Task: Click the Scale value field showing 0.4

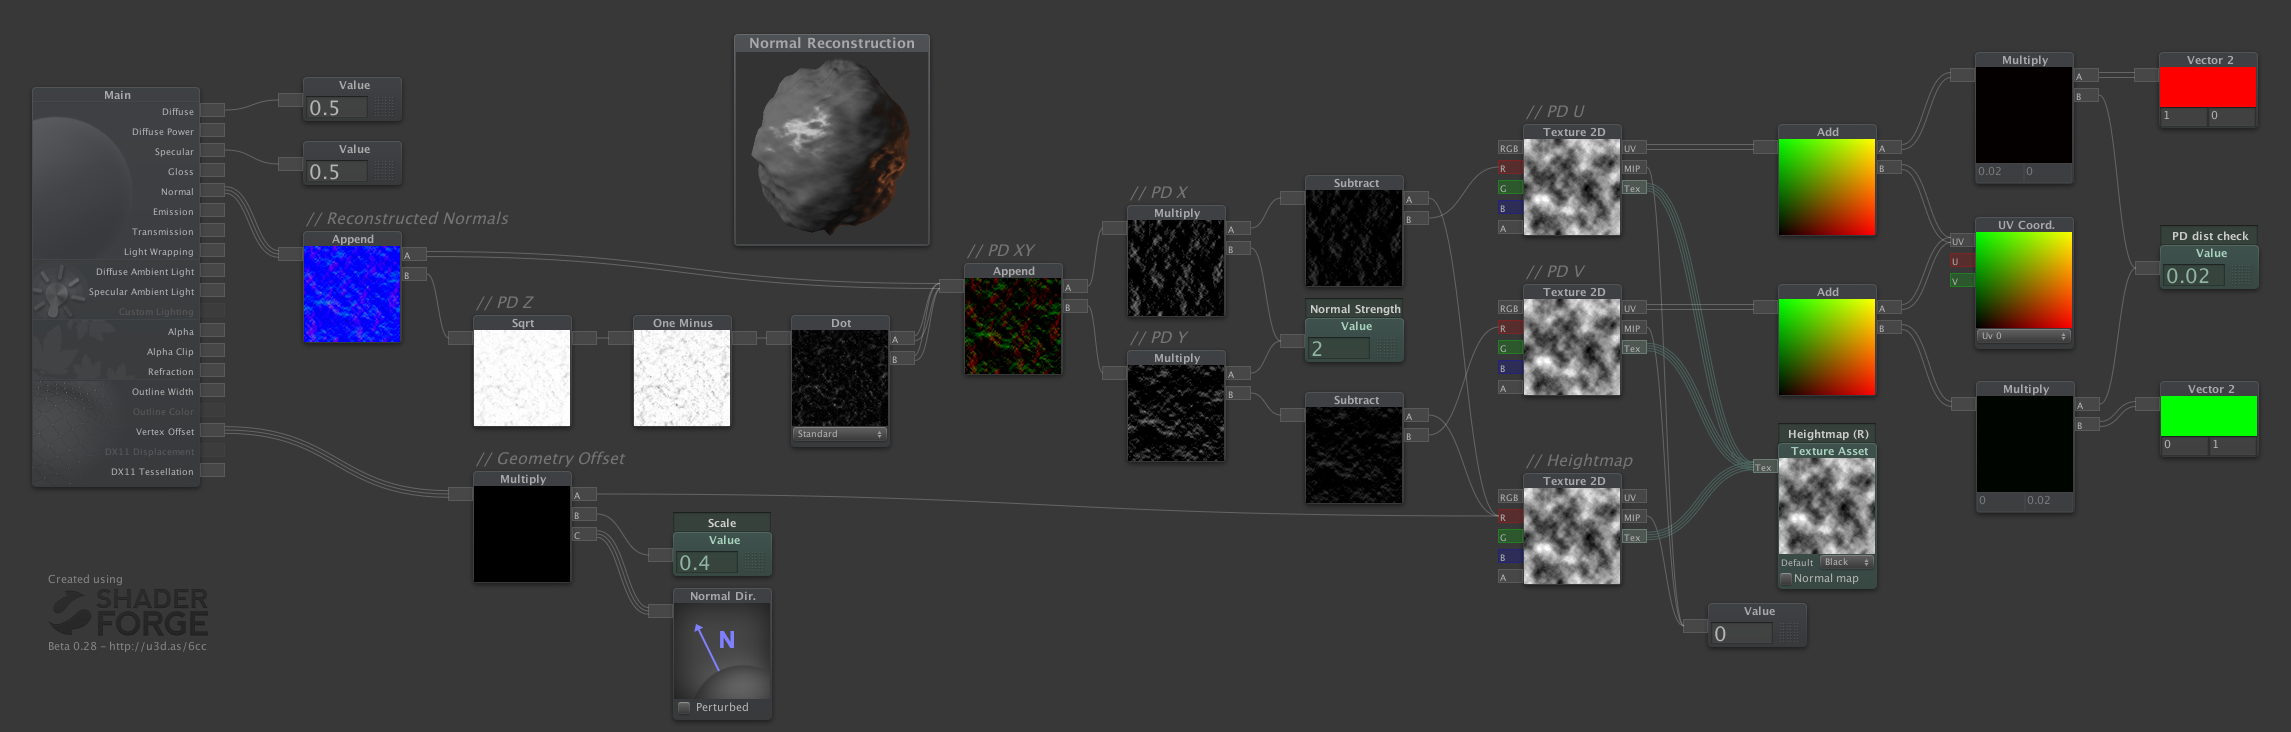Action: coord(707,563)
